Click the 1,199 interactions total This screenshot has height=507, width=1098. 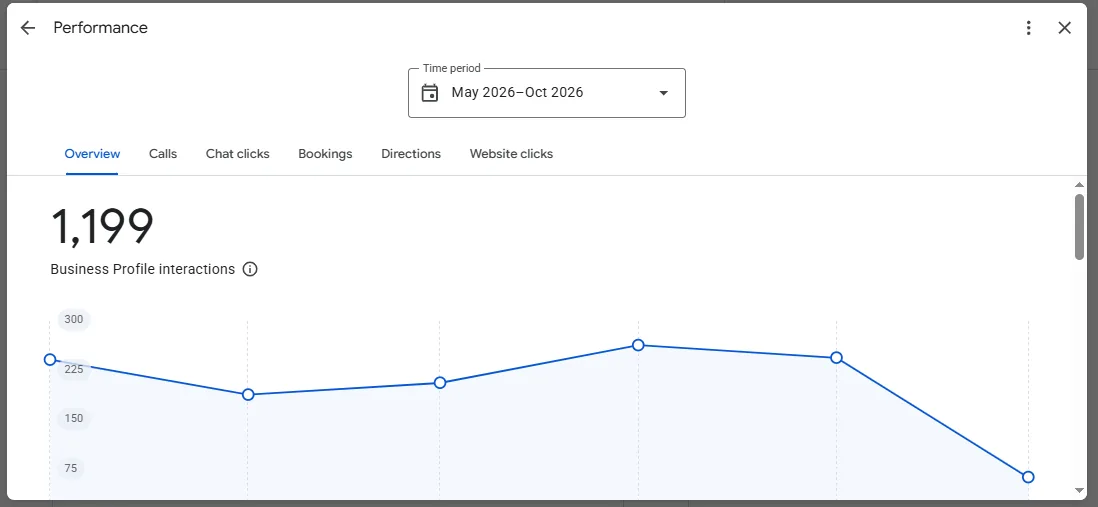pos(102,227)
